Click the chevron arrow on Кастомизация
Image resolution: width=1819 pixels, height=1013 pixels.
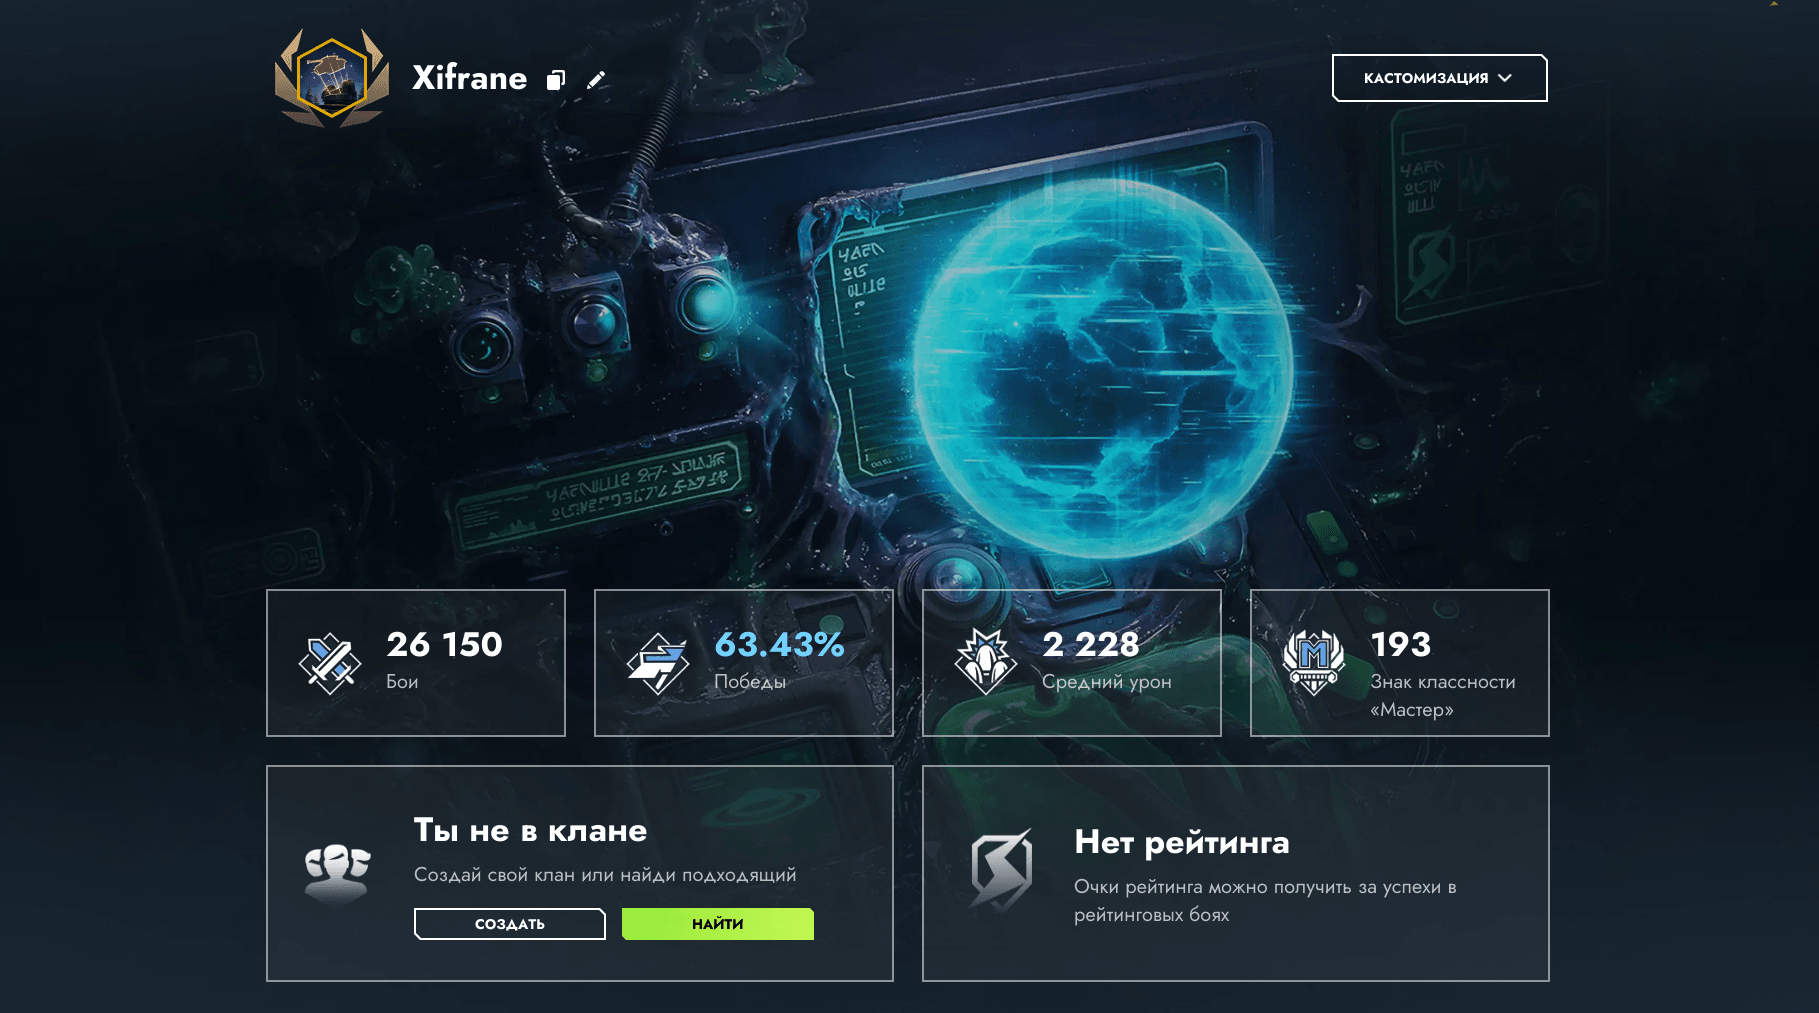1505,78
